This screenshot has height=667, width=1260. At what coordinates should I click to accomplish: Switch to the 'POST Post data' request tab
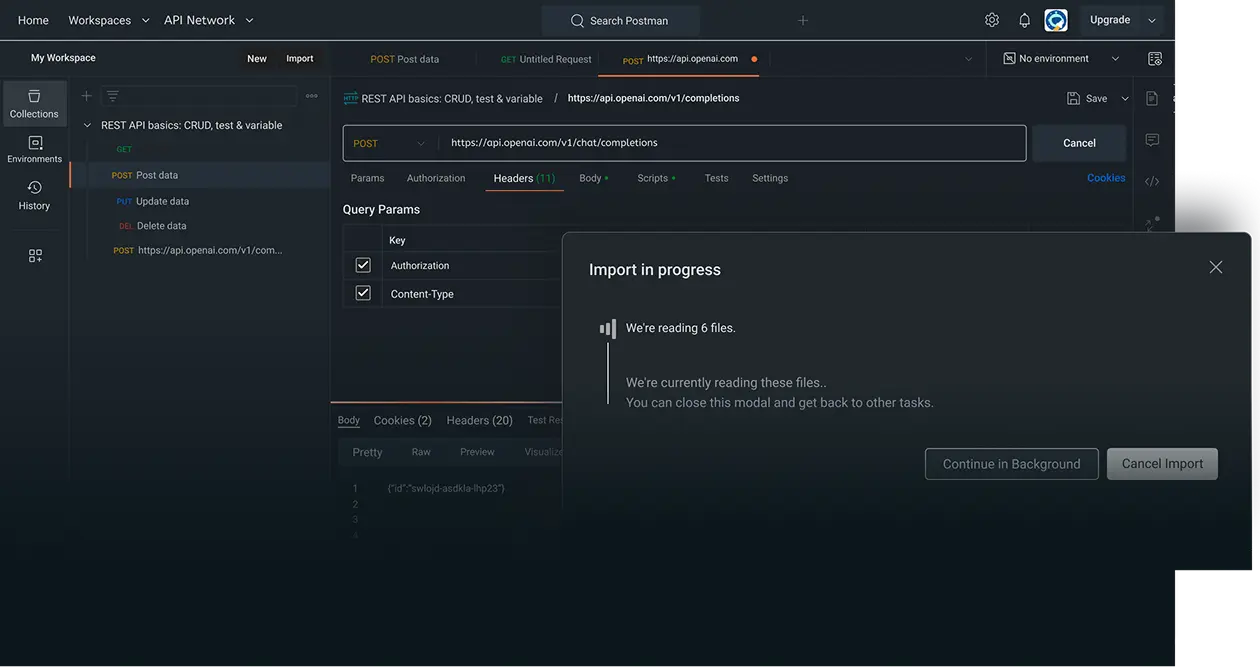click(405, 59)
